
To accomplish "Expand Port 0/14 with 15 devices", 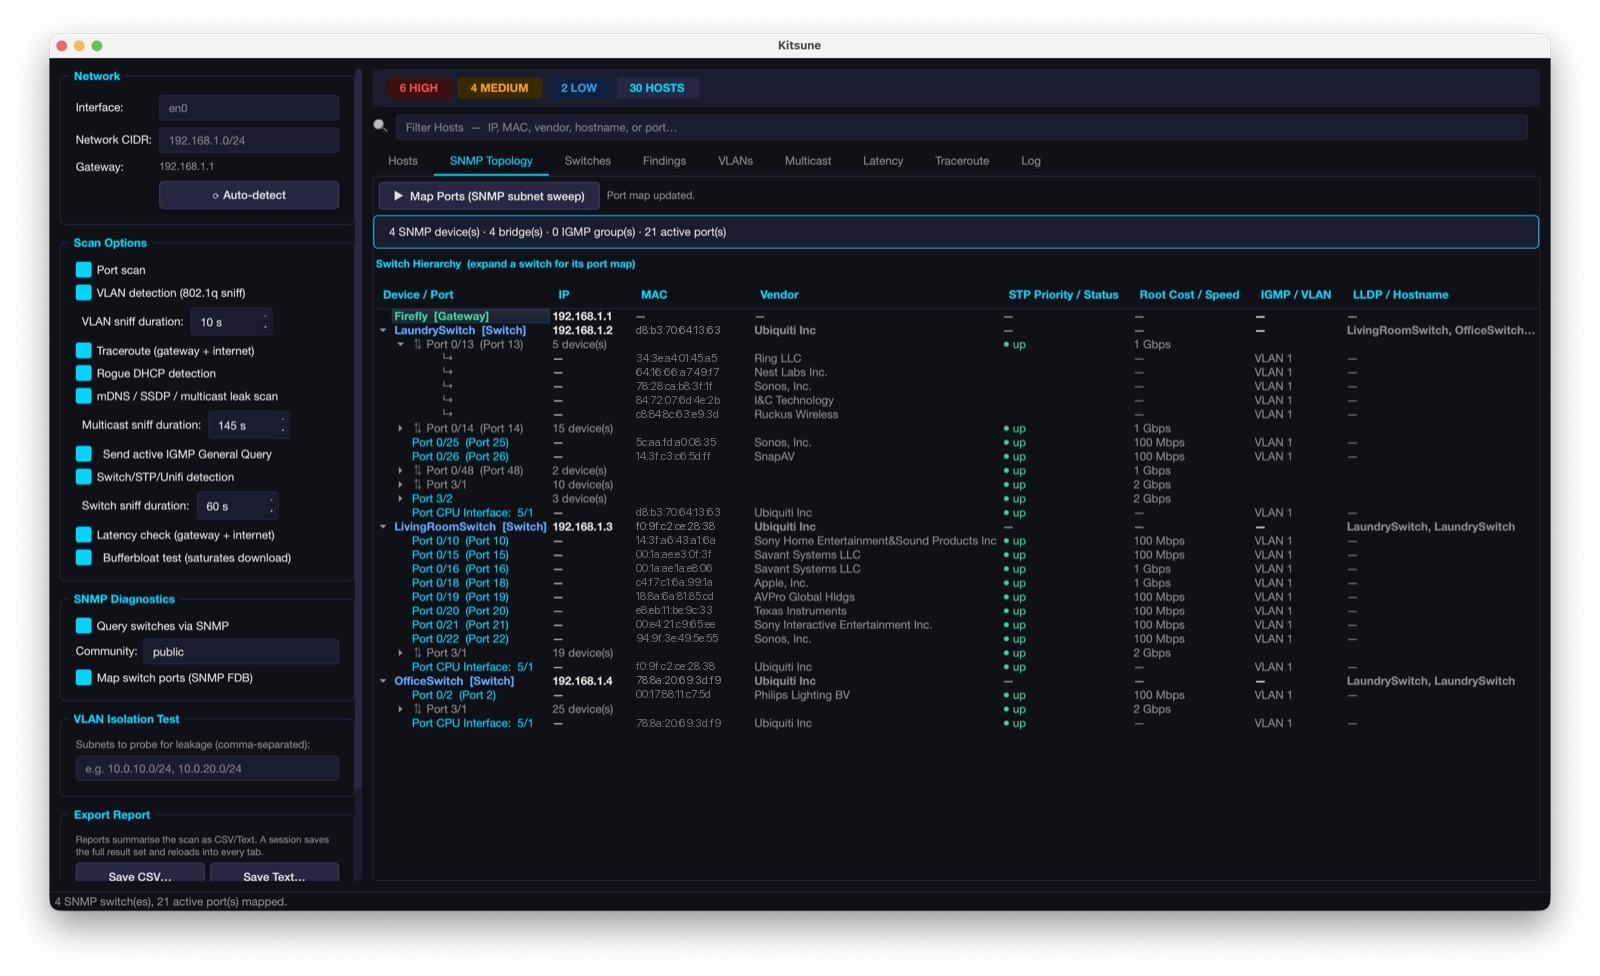I will (x=401, y=428).
